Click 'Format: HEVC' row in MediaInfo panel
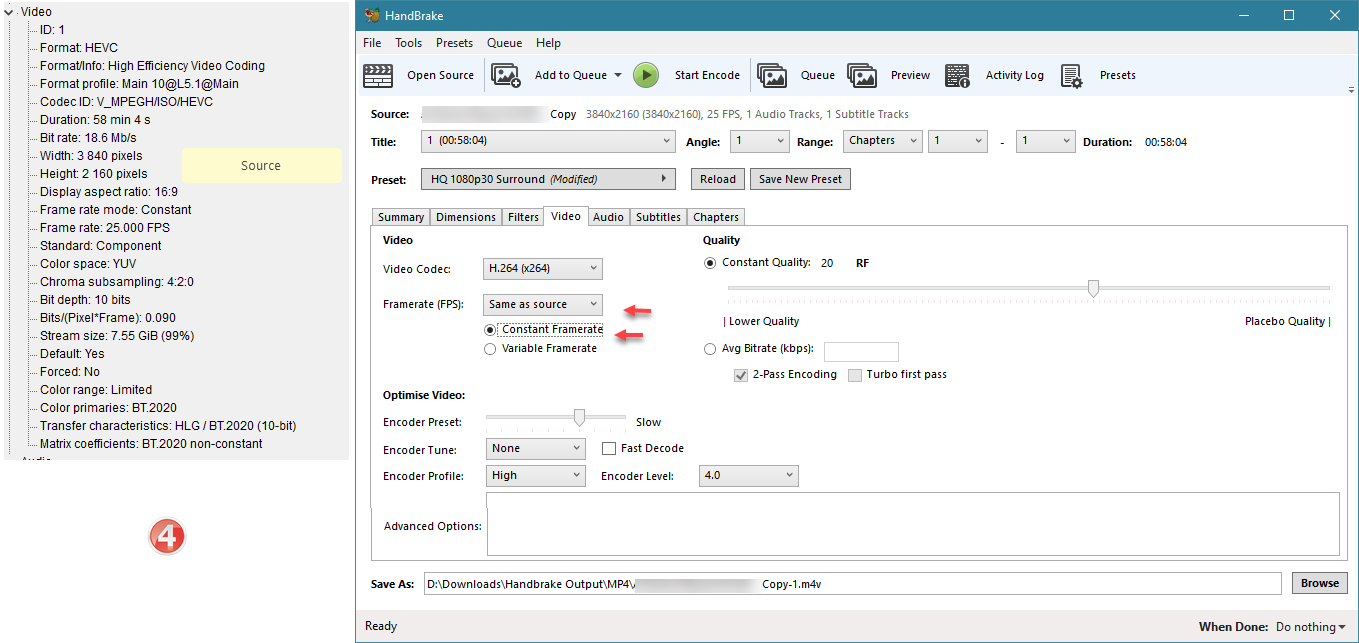 80,48
